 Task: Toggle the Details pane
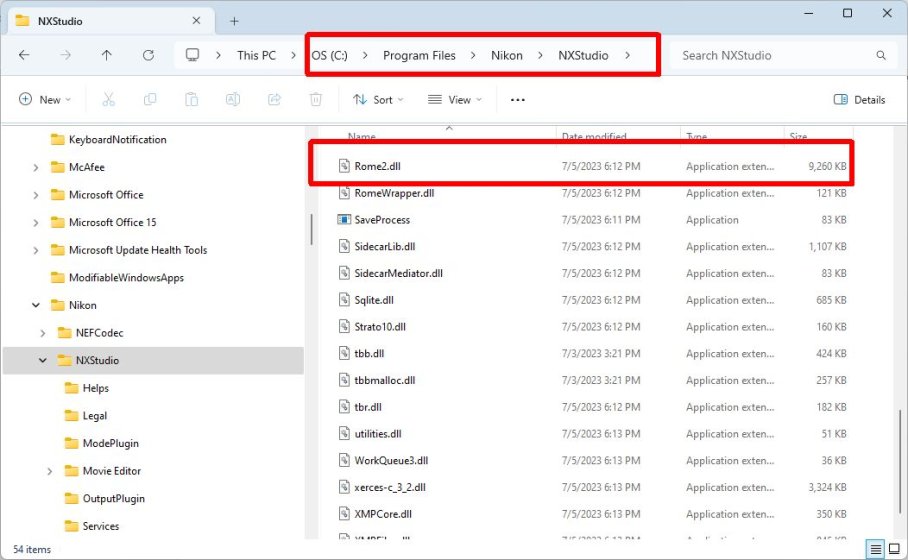click(x=859, y=100)
